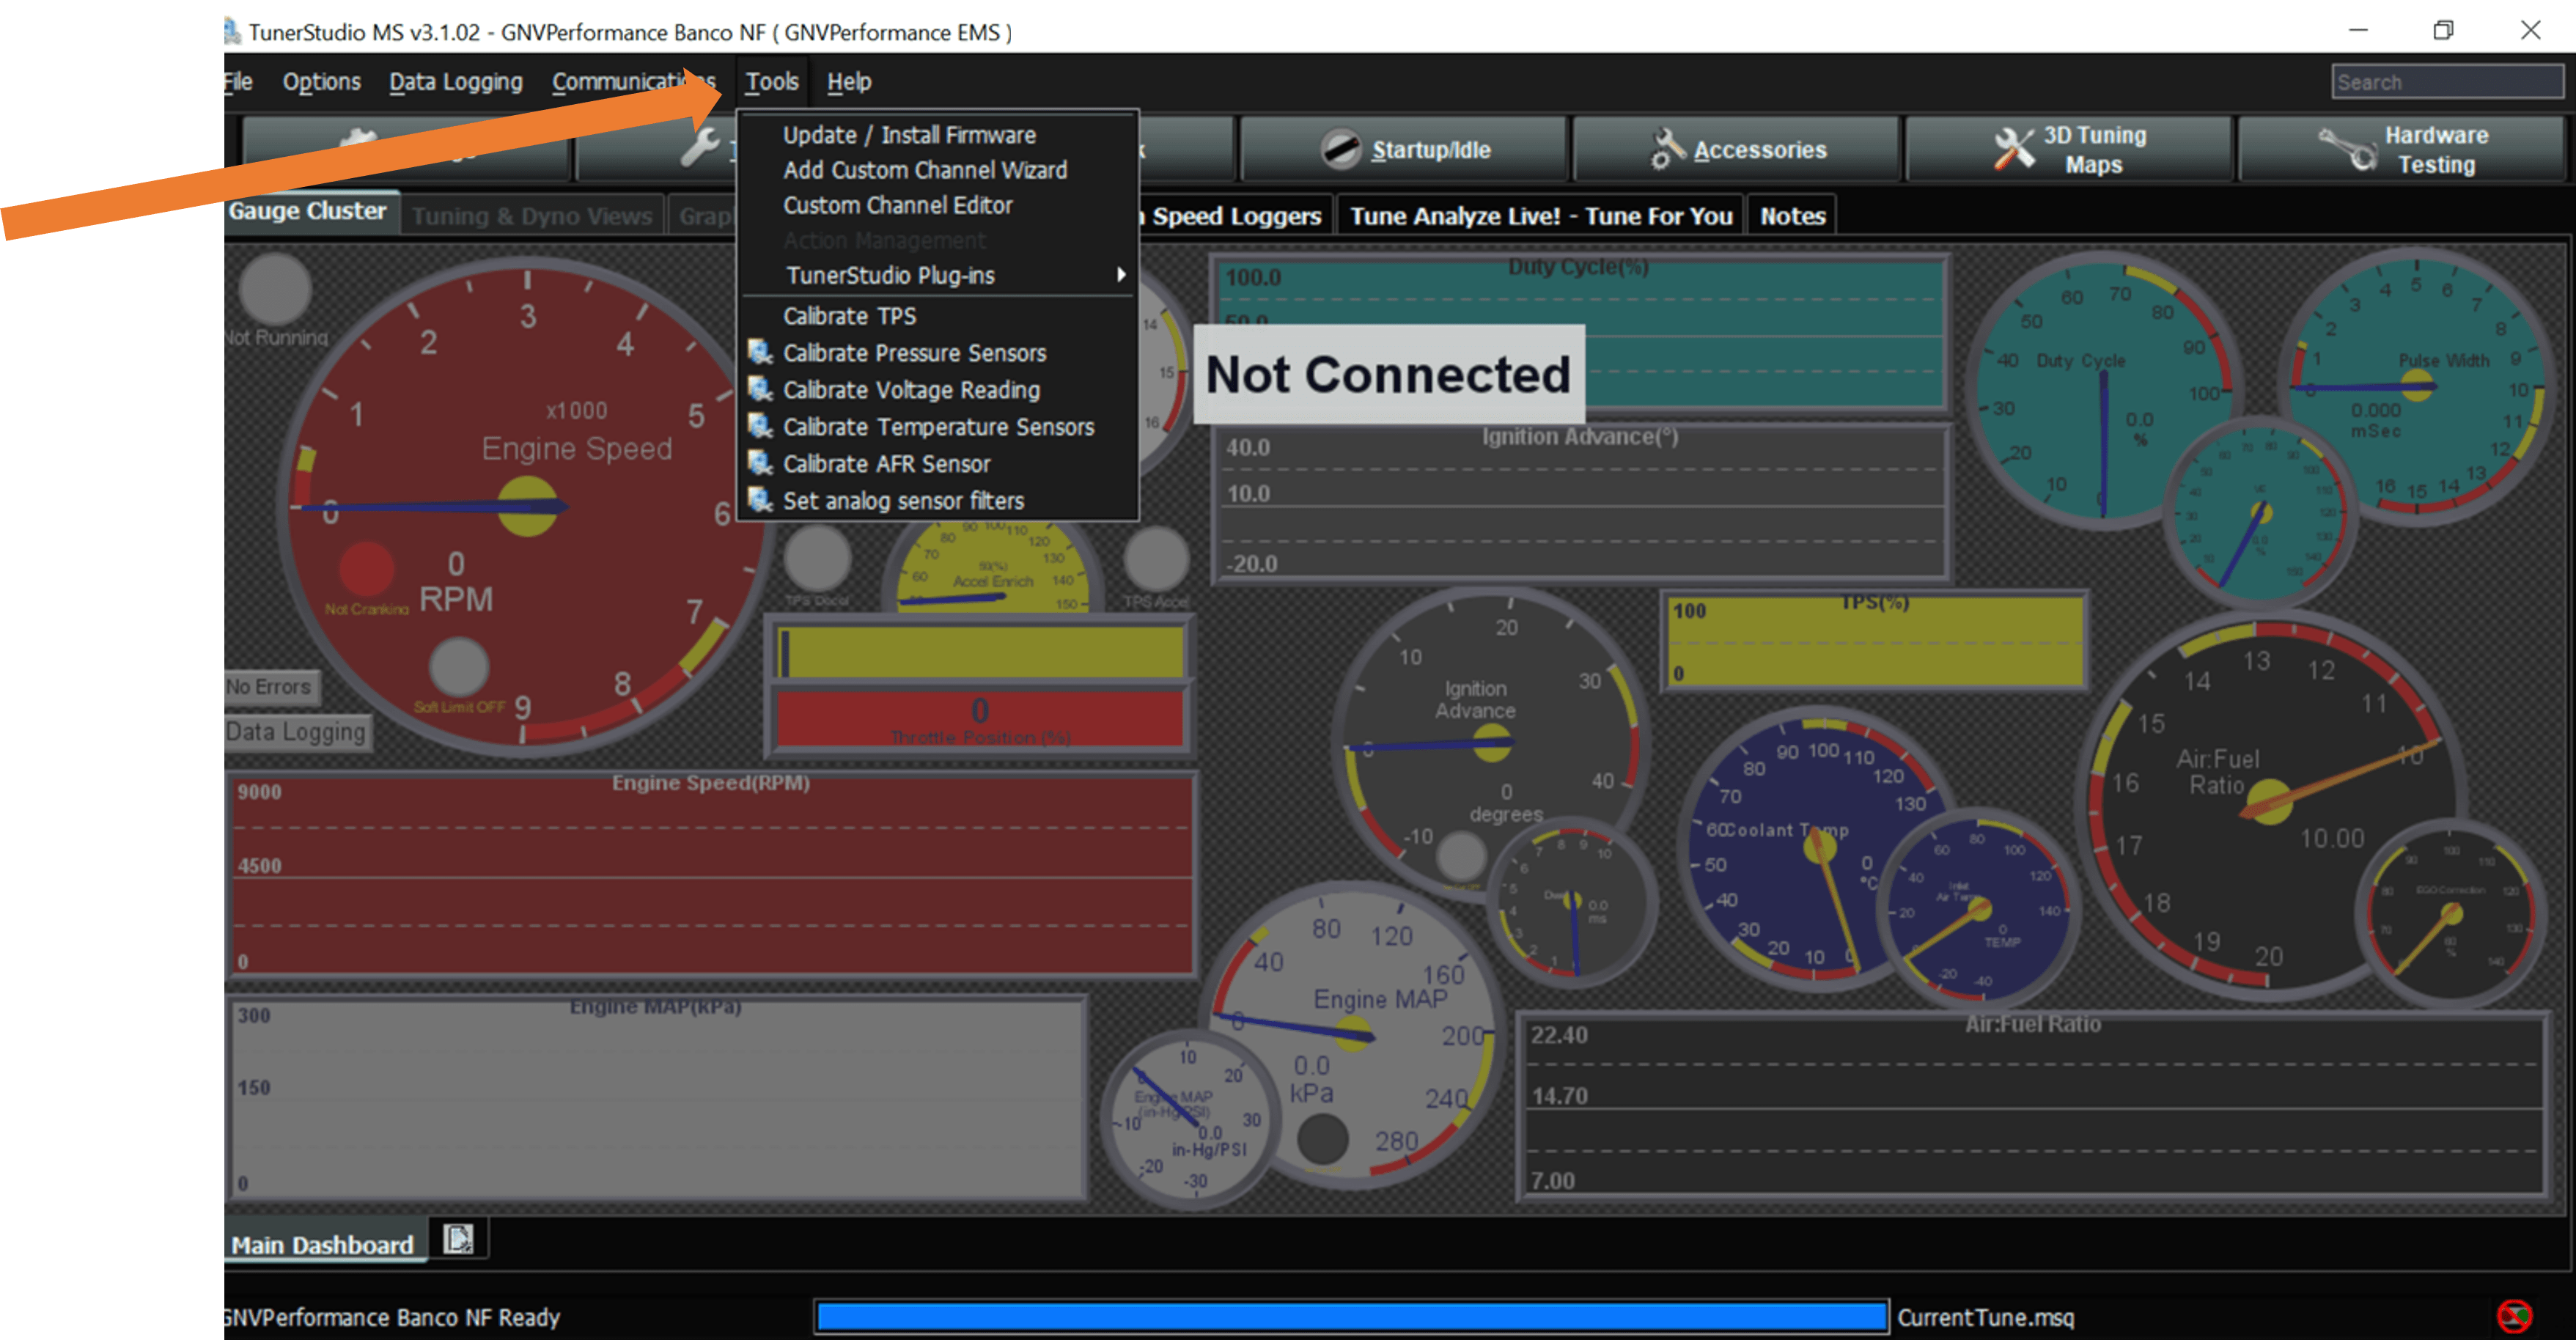The image size is (2576, 1340).
Task: Click the Throttle Position bar gauge
Action: pos(980,719)
